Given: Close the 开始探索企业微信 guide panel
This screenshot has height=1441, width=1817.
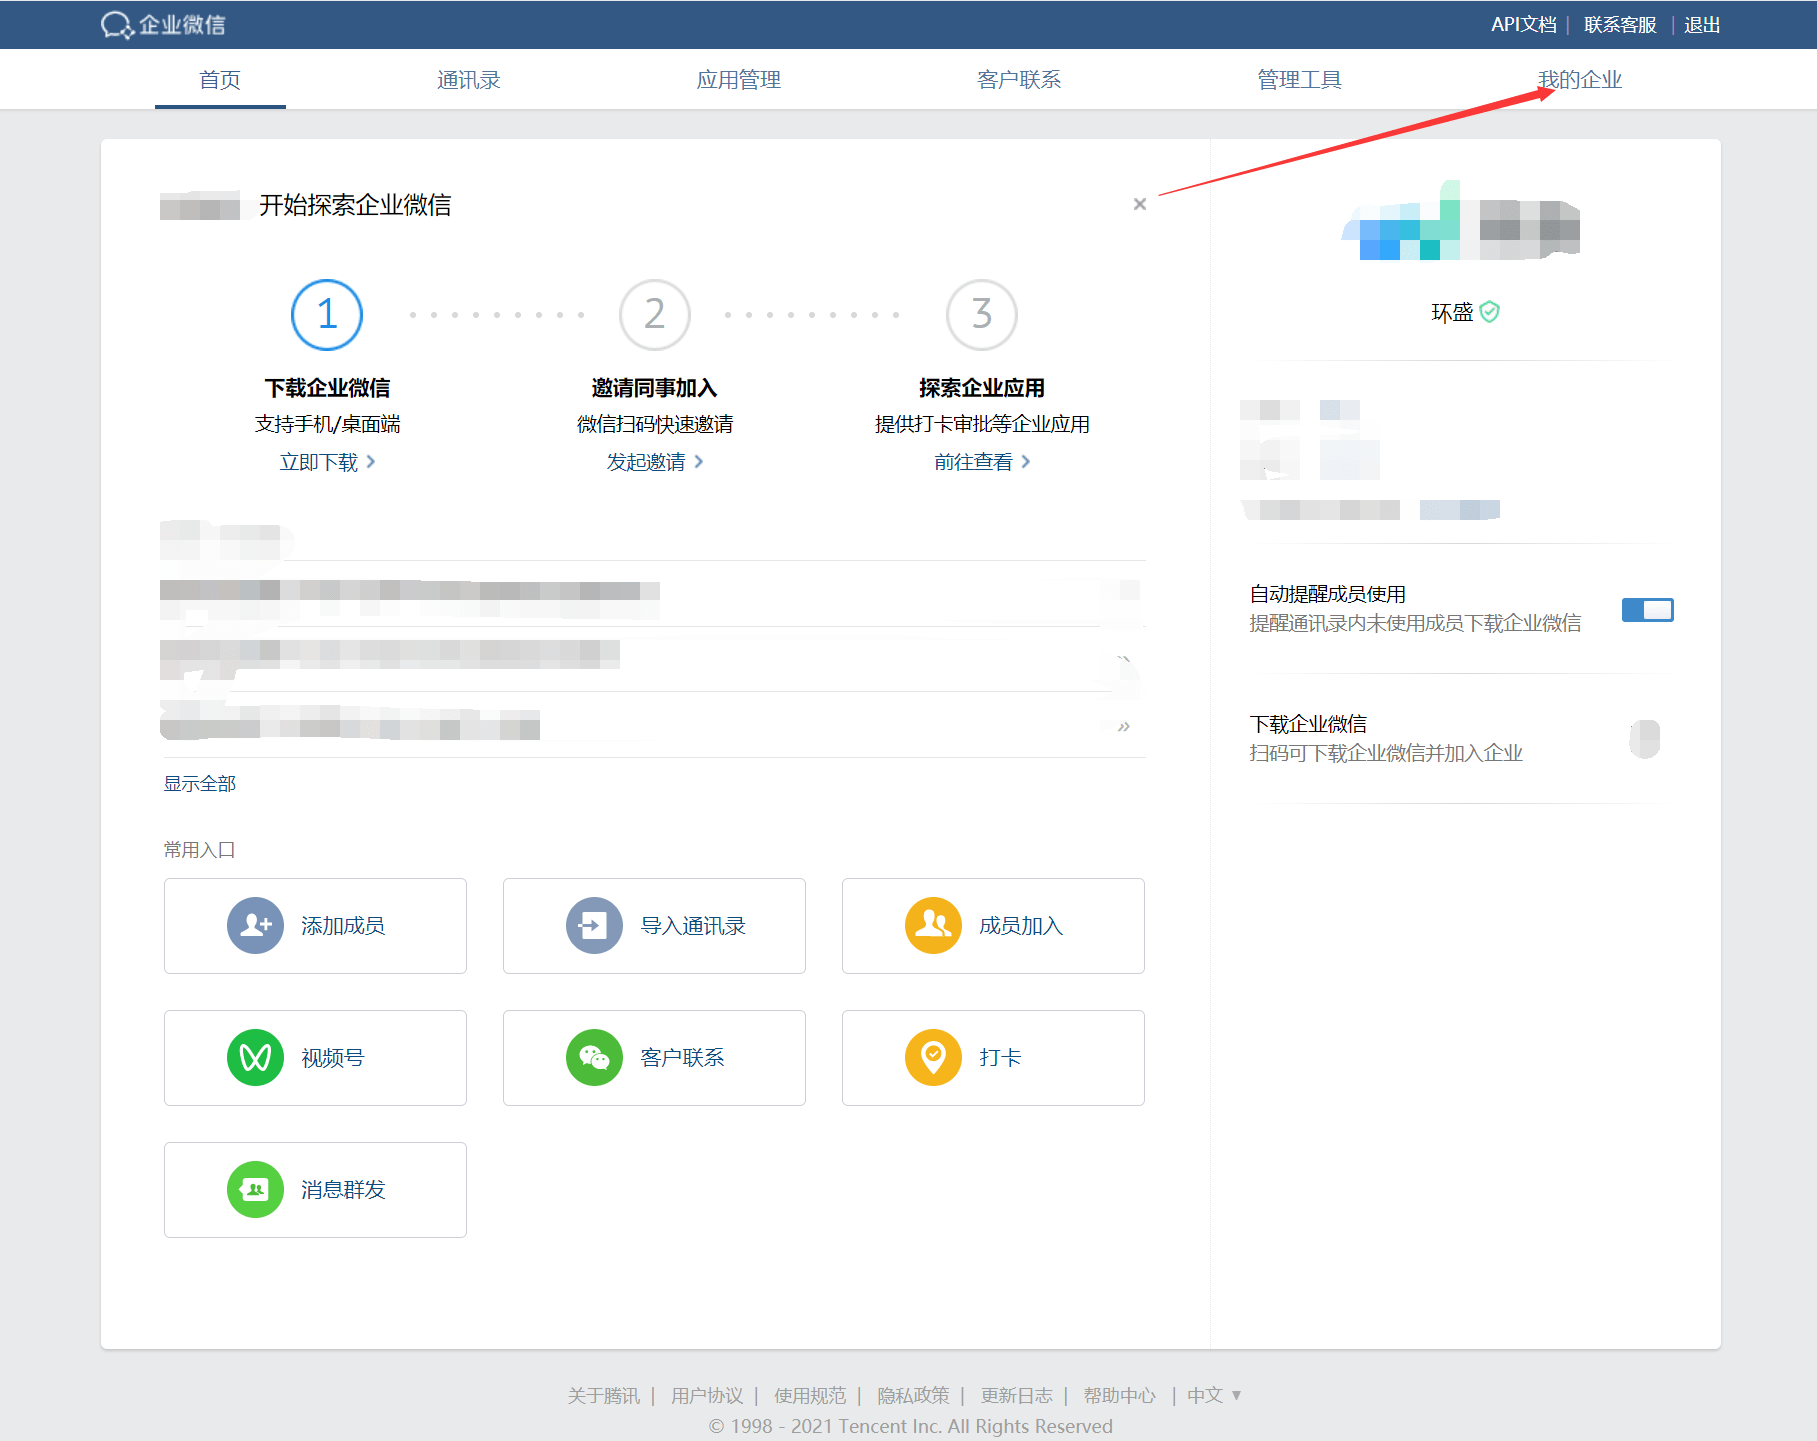Looking at the screenshot, I should pos(1140,204).
